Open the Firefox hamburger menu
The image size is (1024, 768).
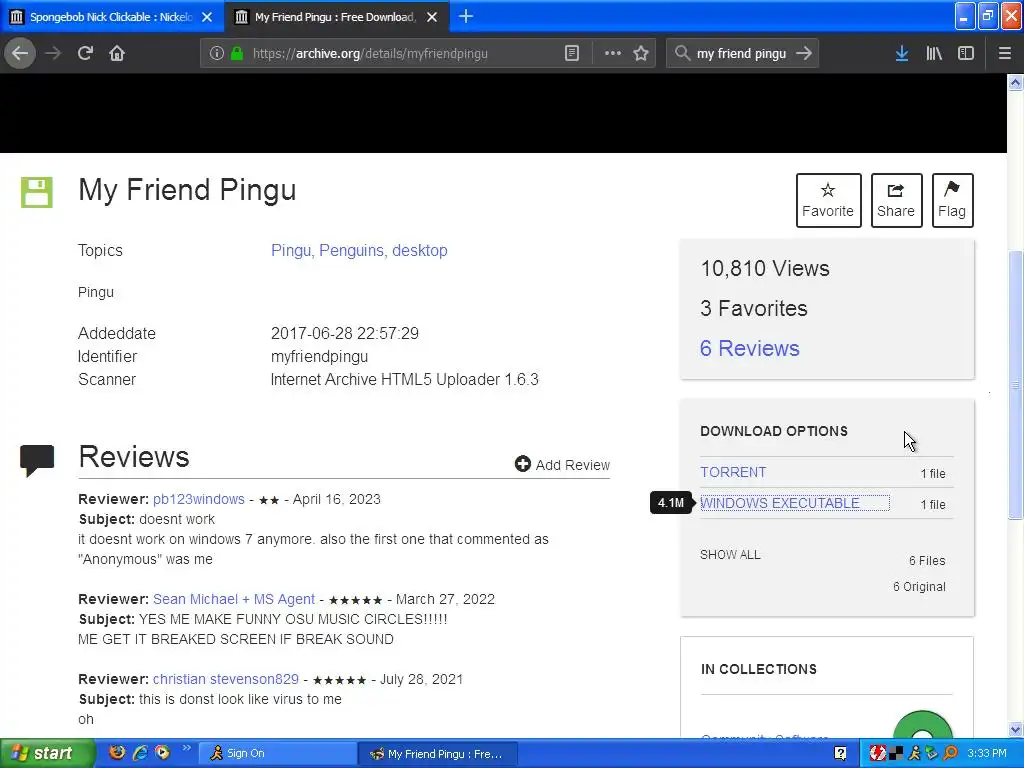[1005, 54]
